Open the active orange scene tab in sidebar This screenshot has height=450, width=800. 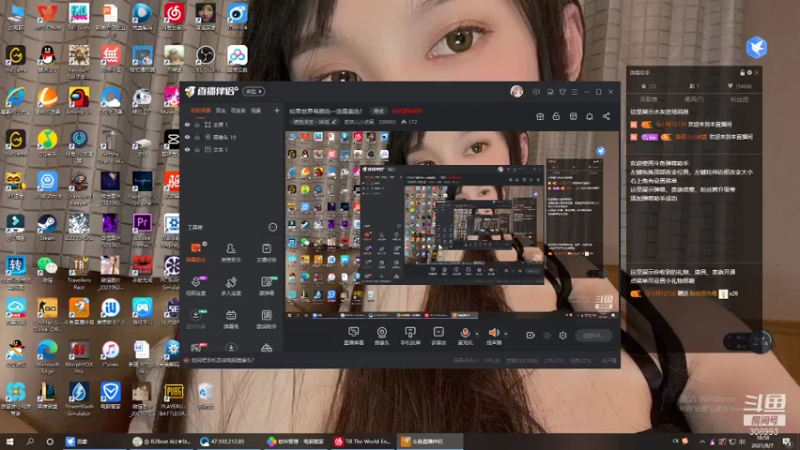[x=201, y=111]
